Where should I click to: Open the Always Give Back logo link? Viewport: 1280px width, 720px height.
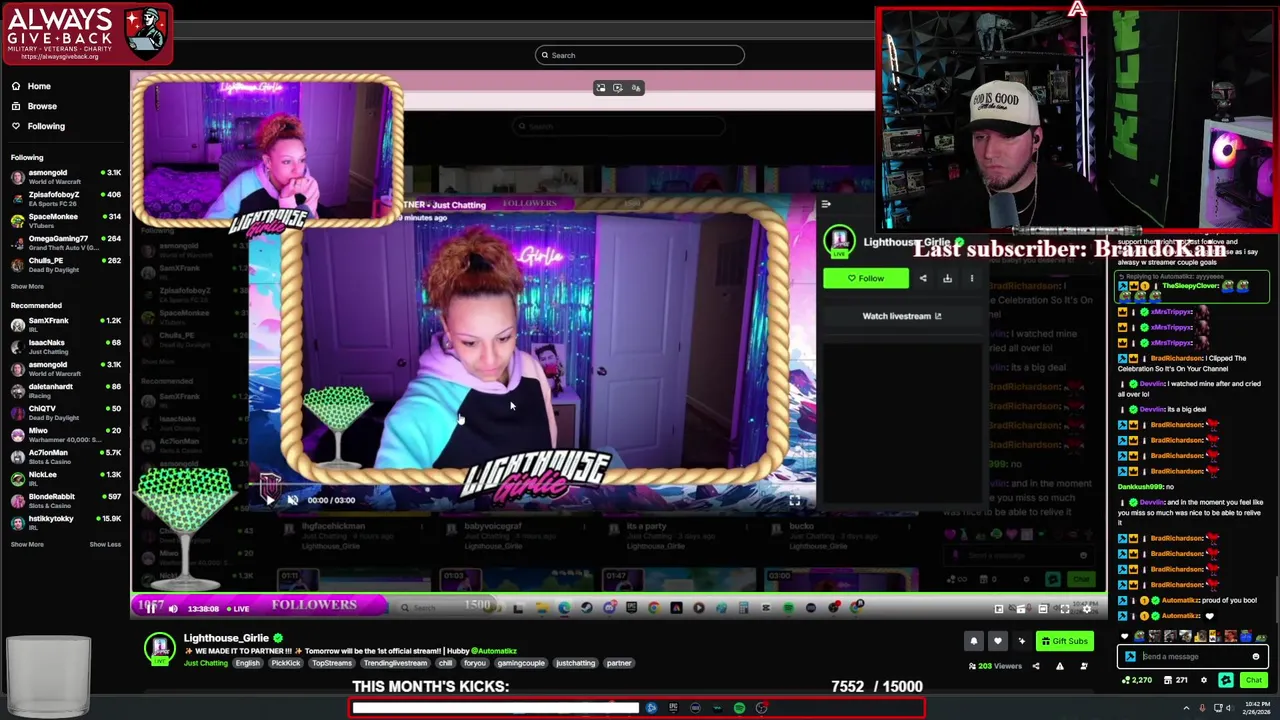tap(87, 33)
